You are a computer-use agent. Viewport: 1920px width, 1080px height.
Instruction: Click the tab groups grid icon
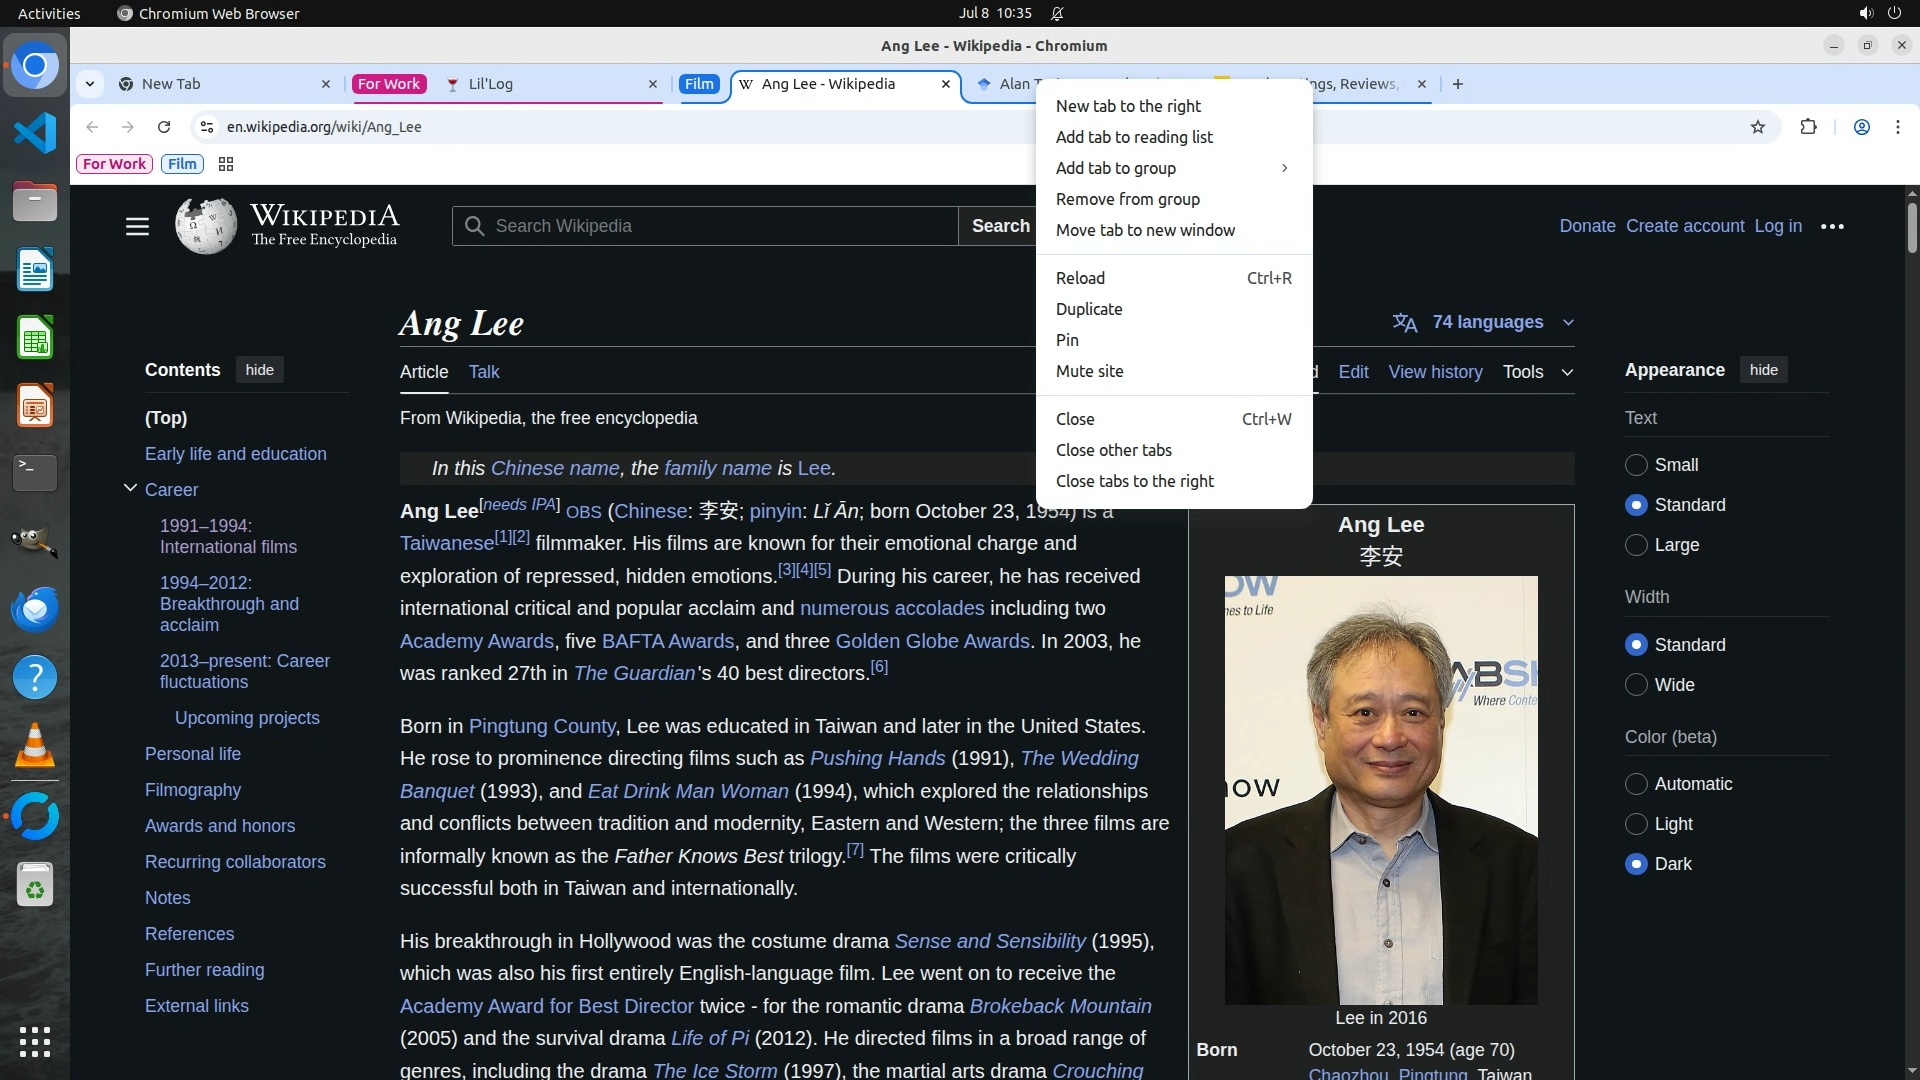pyautogui.click(x=226, y=164)
